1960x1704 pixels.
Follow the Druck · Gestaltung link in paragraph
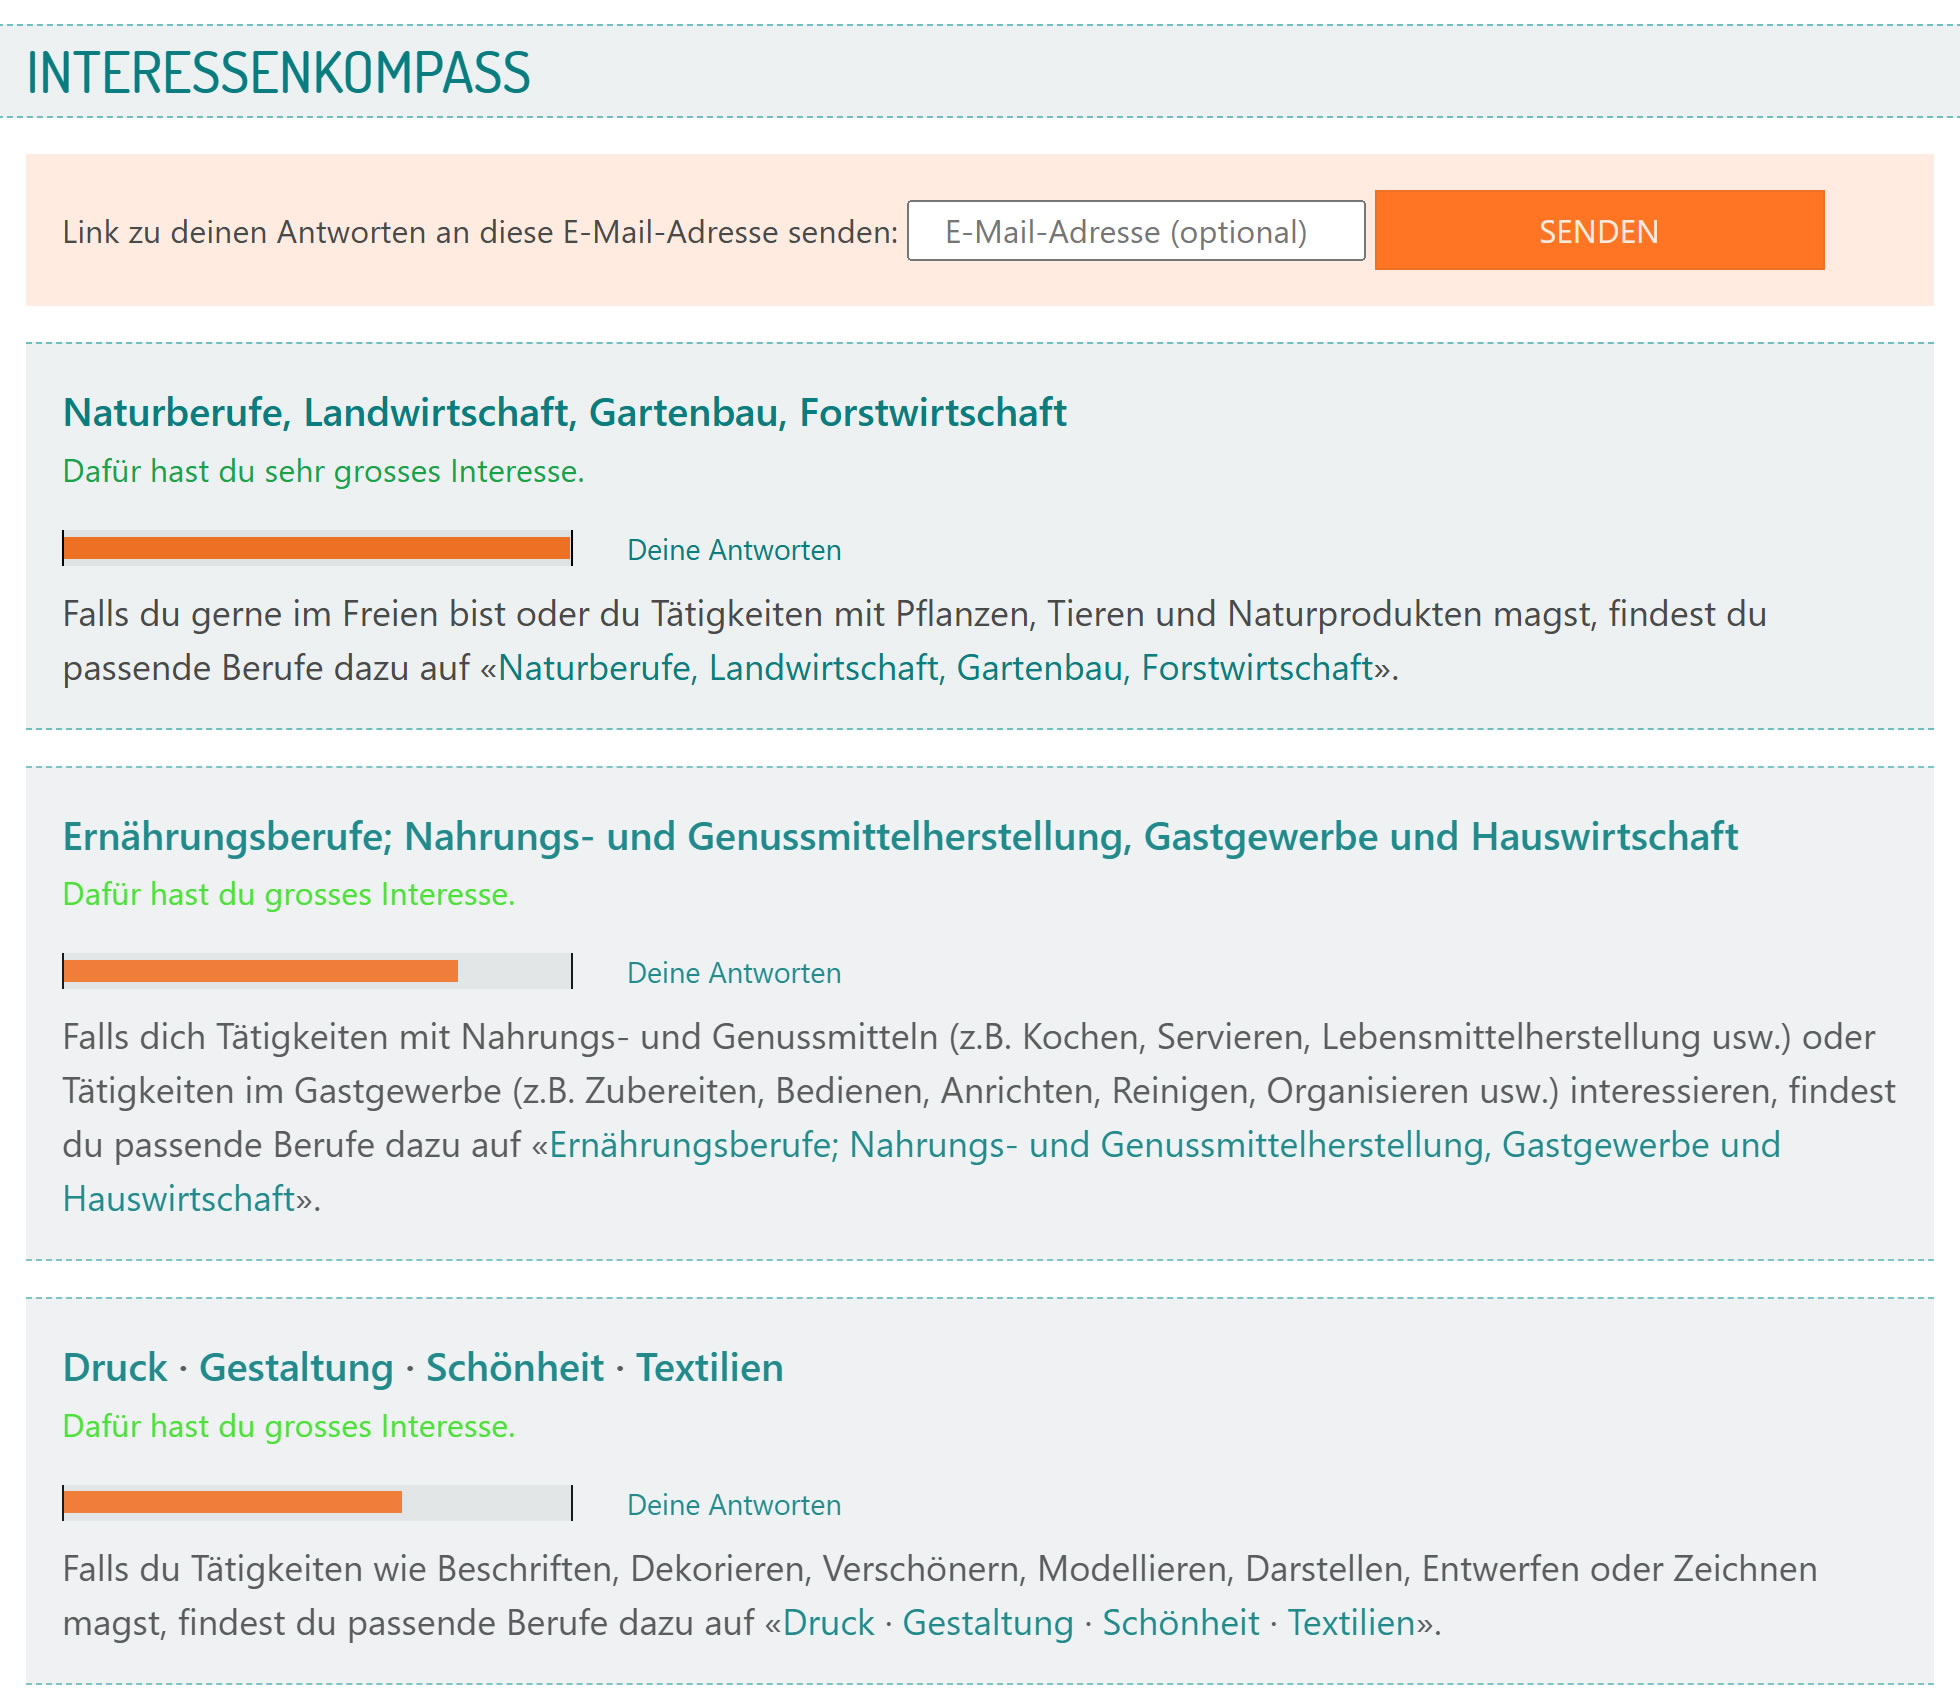[1099, 1623]
